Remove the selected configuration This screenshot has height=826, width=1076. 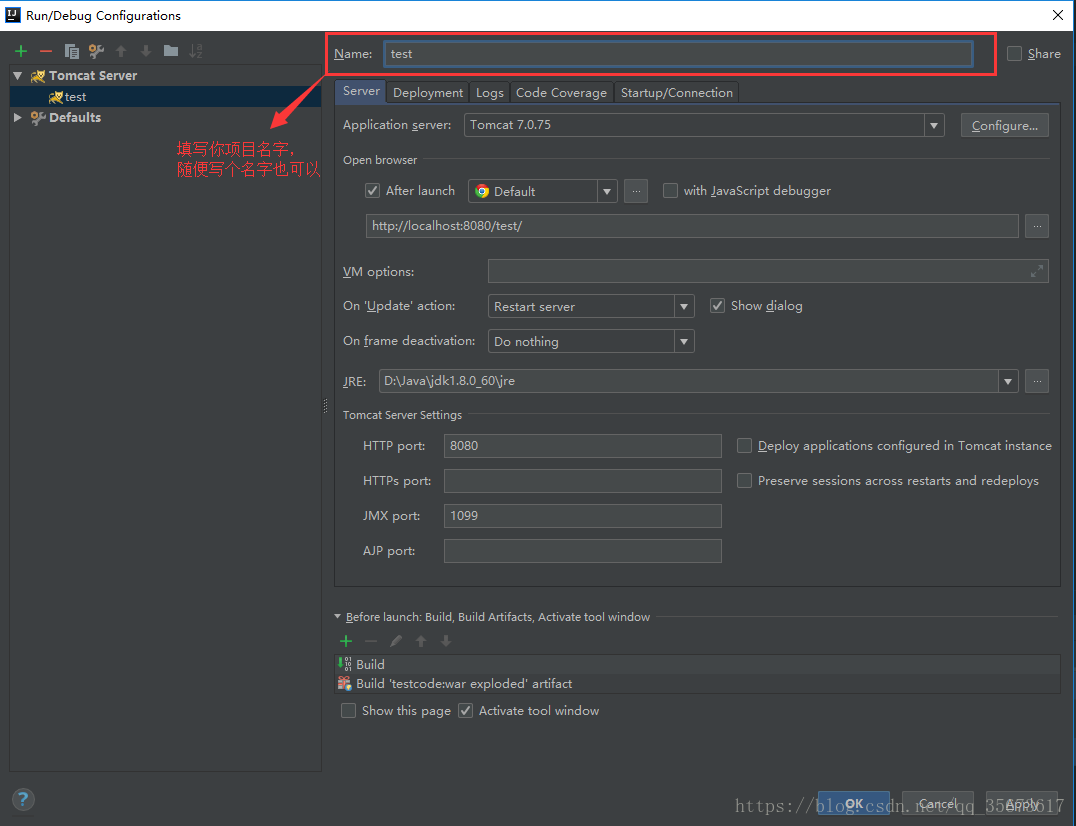pyautogui.click(x=46, y=51)
